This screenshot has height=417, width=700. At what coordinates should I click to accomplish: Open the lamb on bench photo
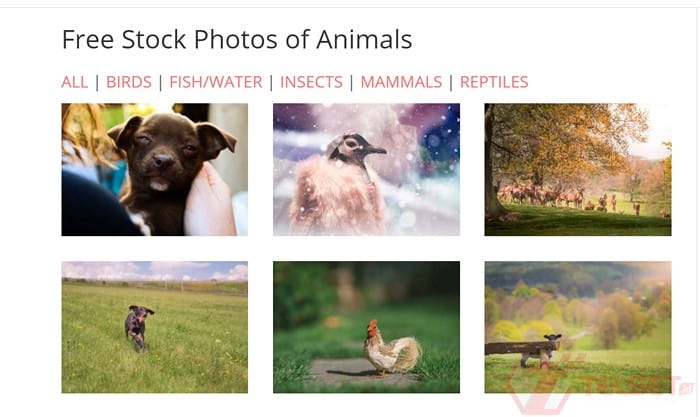(577, 327)
